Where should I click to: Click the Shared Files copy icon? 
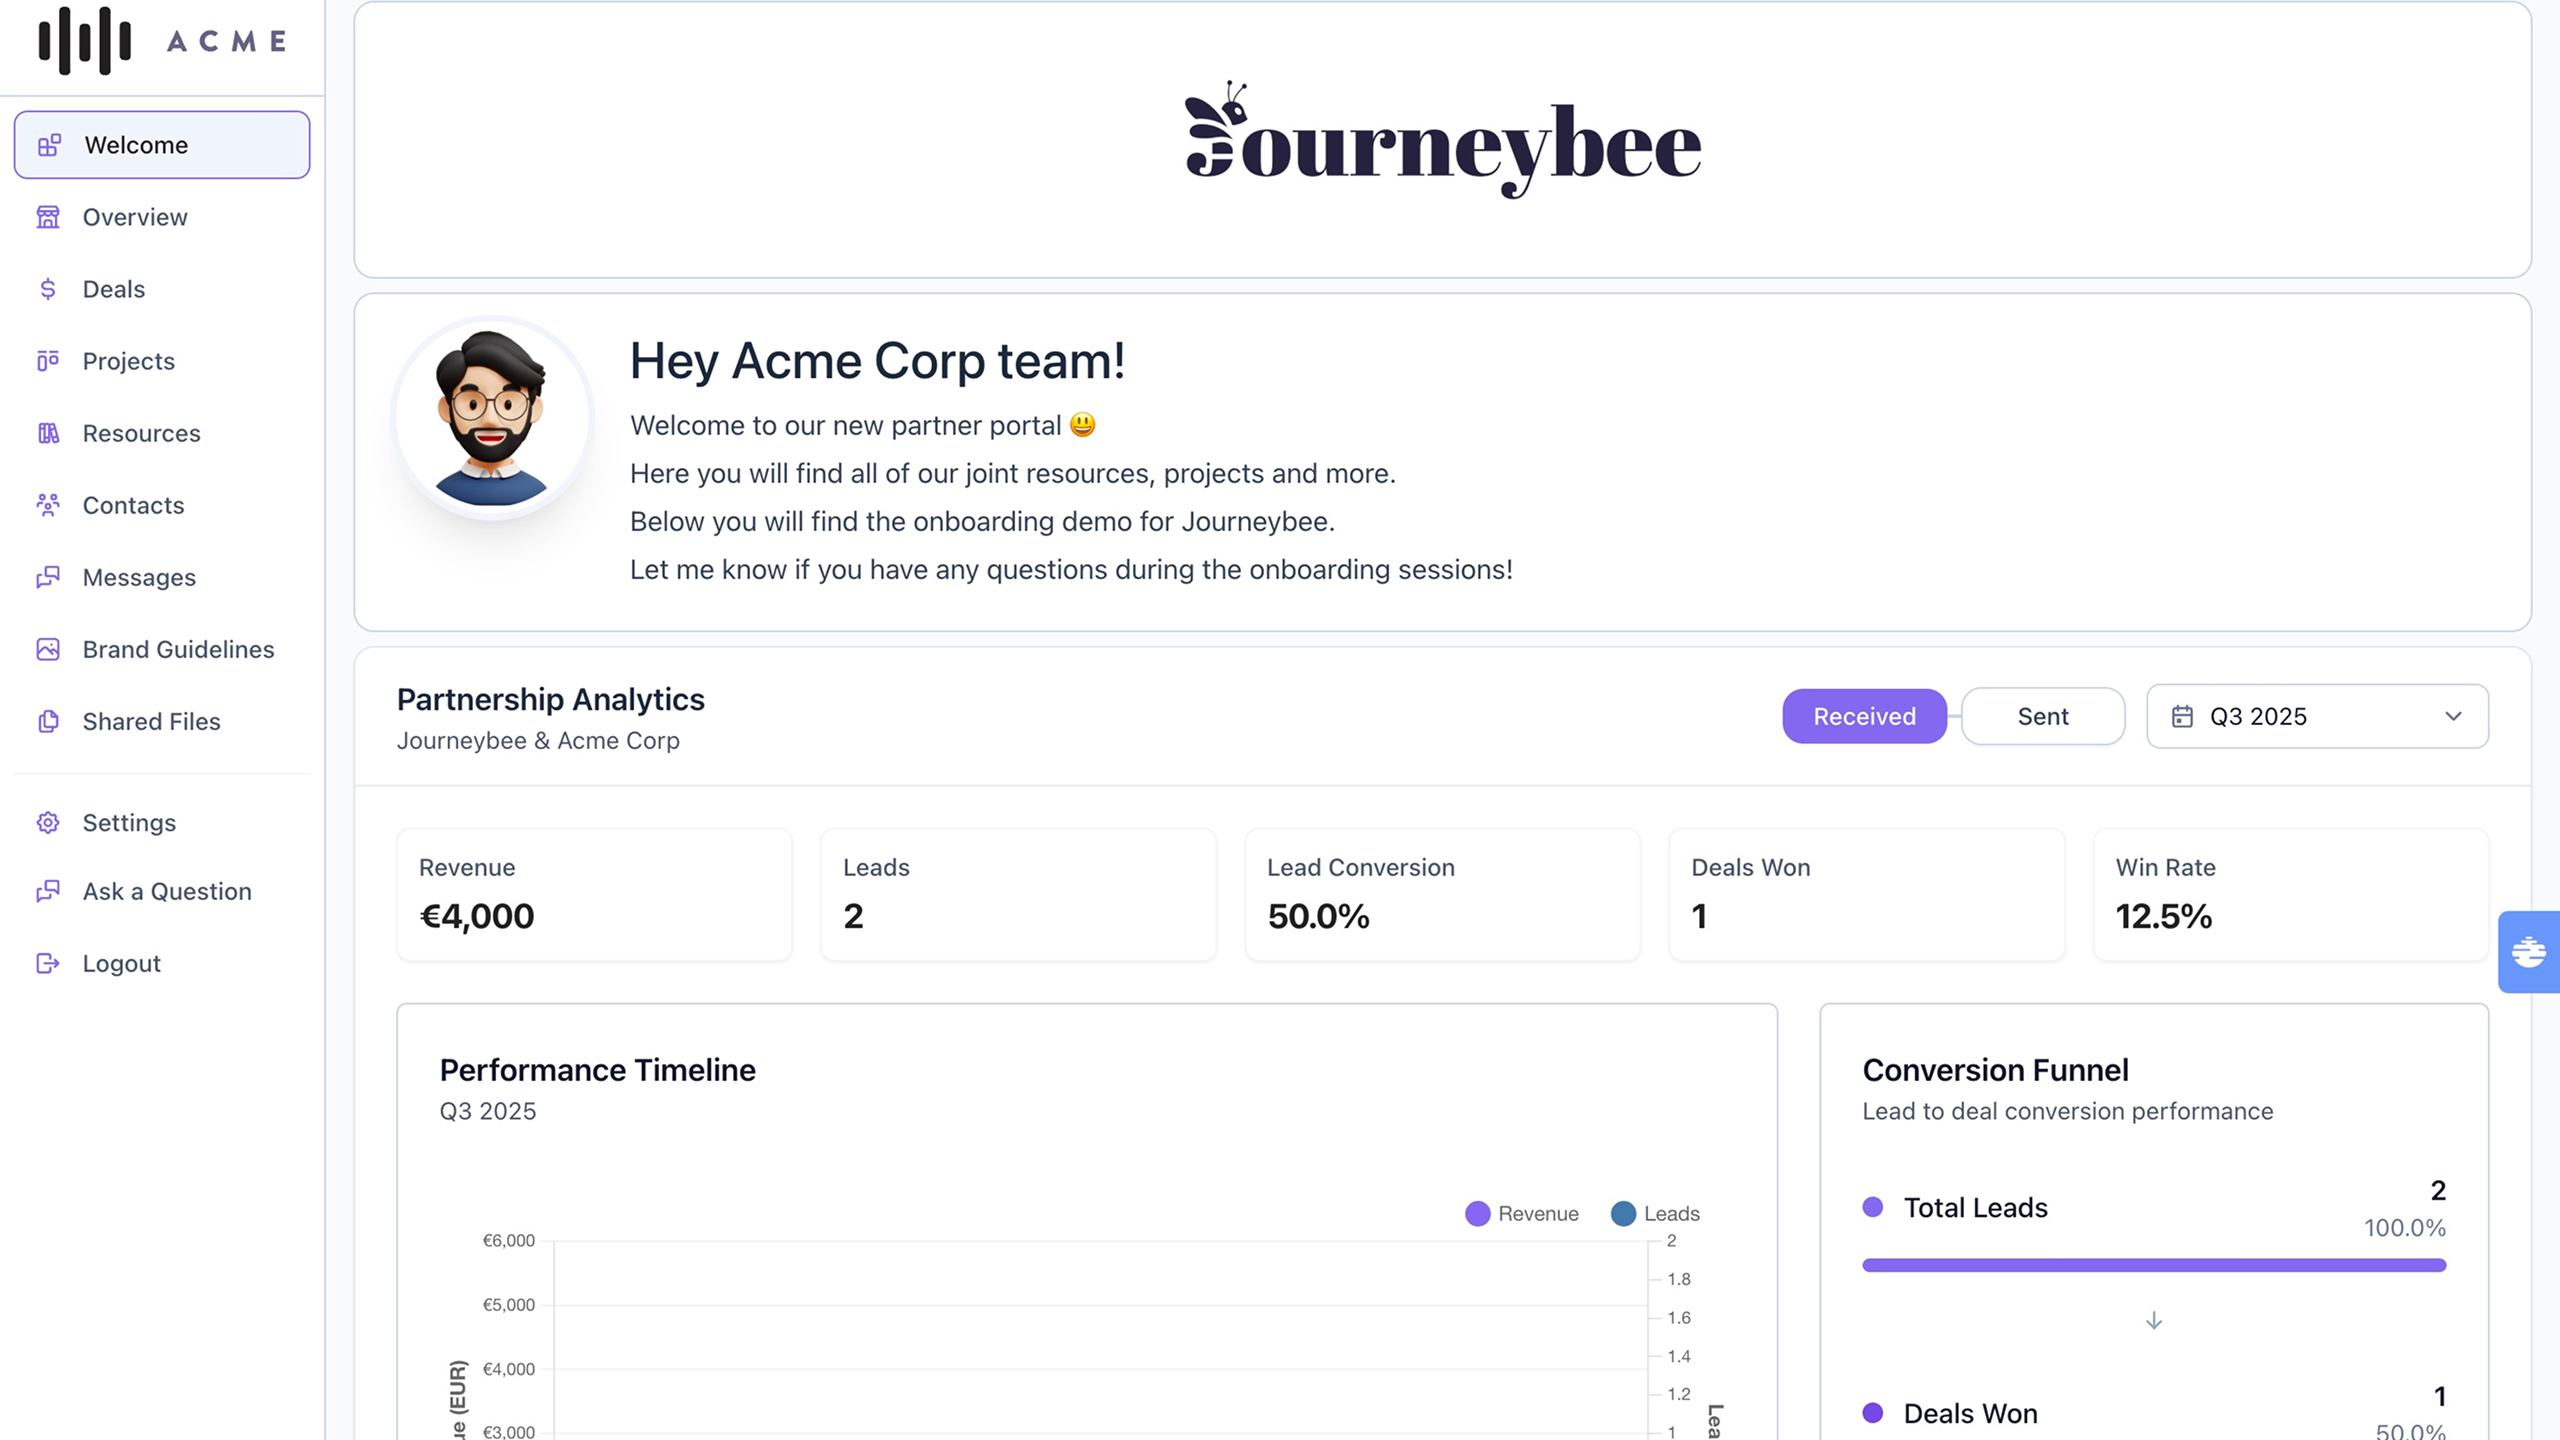[48, 721]
